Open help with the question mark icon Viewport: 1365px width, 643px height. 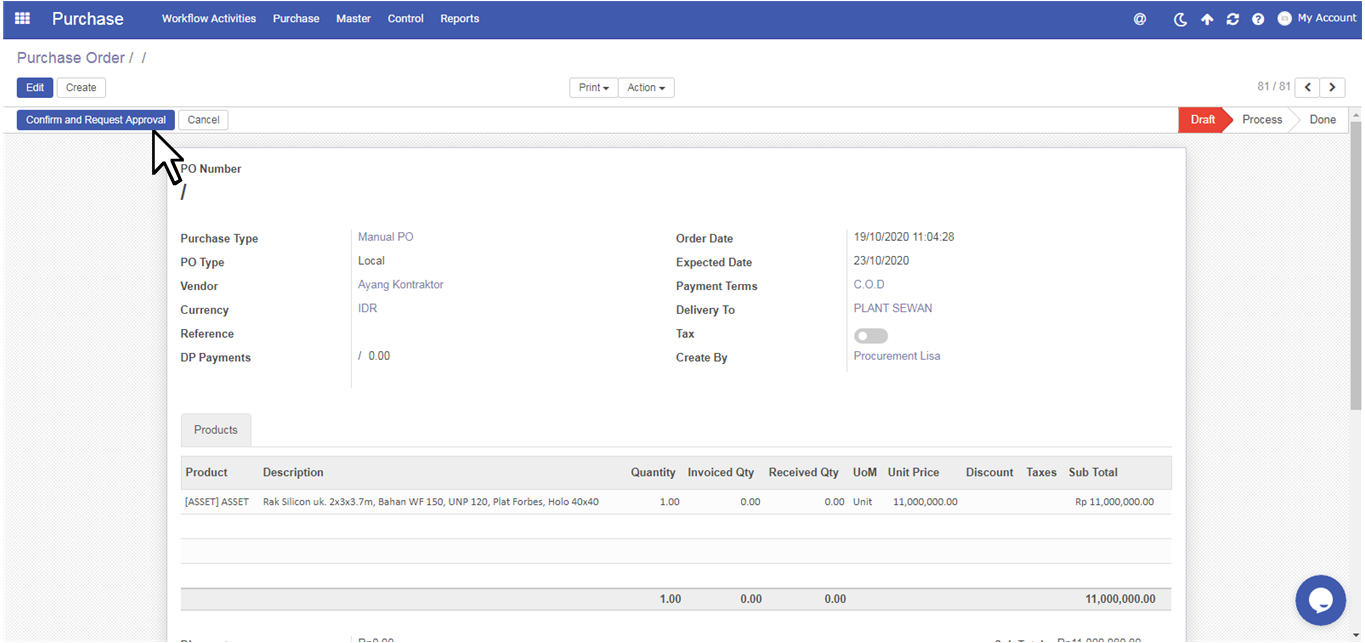click(x=1258, y=19)
